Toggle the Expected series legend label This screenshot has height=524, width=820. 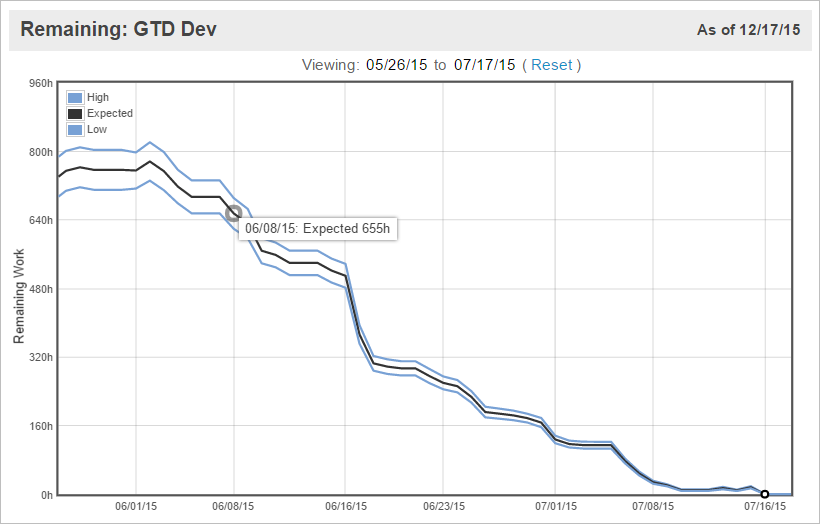pos(109,114)
